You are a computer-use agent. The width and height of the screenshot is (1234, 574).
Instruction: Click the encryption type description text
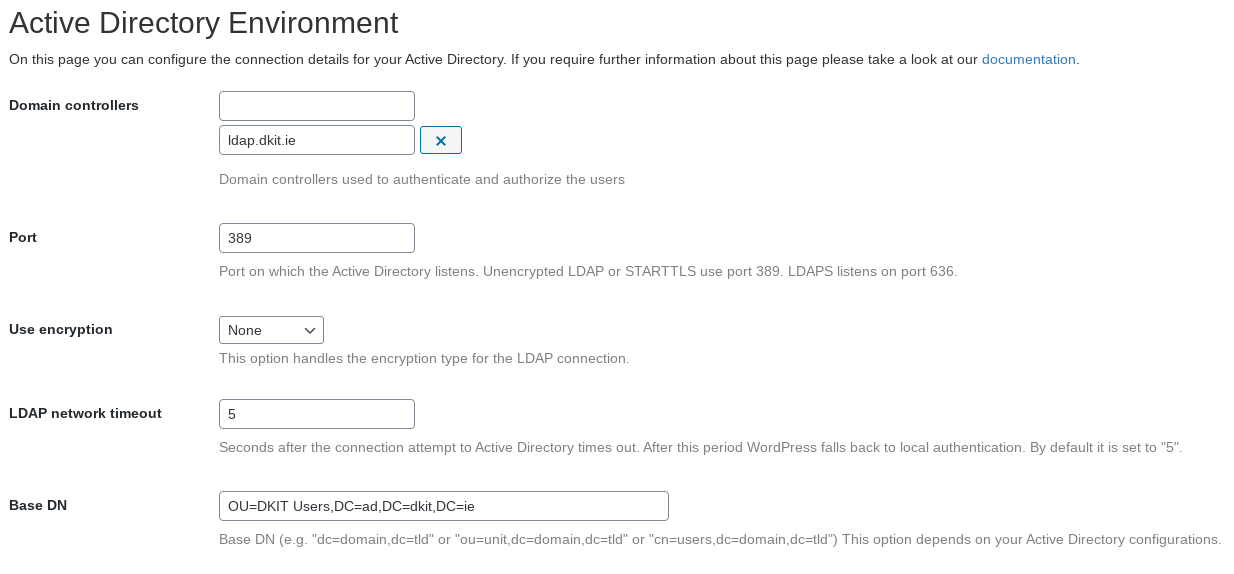424,358
